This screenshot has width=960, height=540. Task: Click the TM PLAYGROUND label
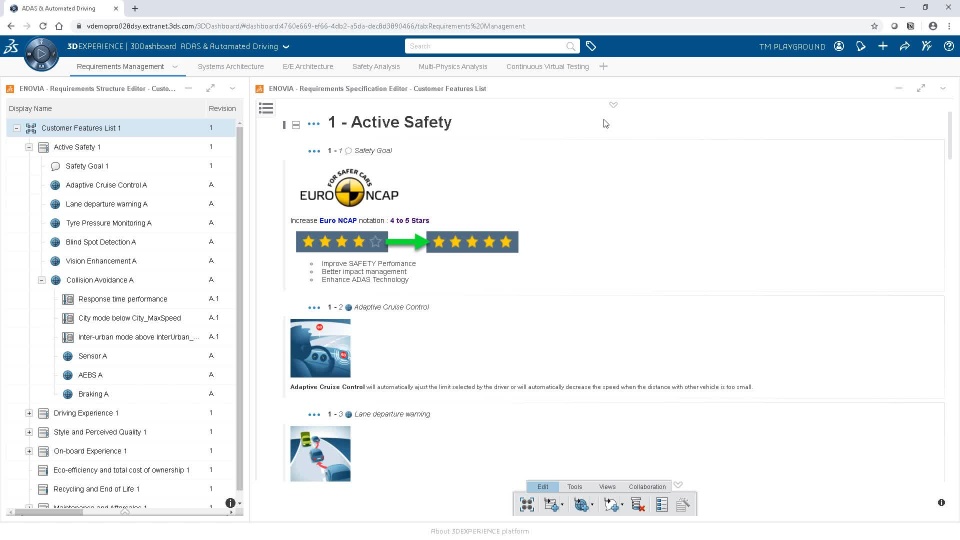792,47
